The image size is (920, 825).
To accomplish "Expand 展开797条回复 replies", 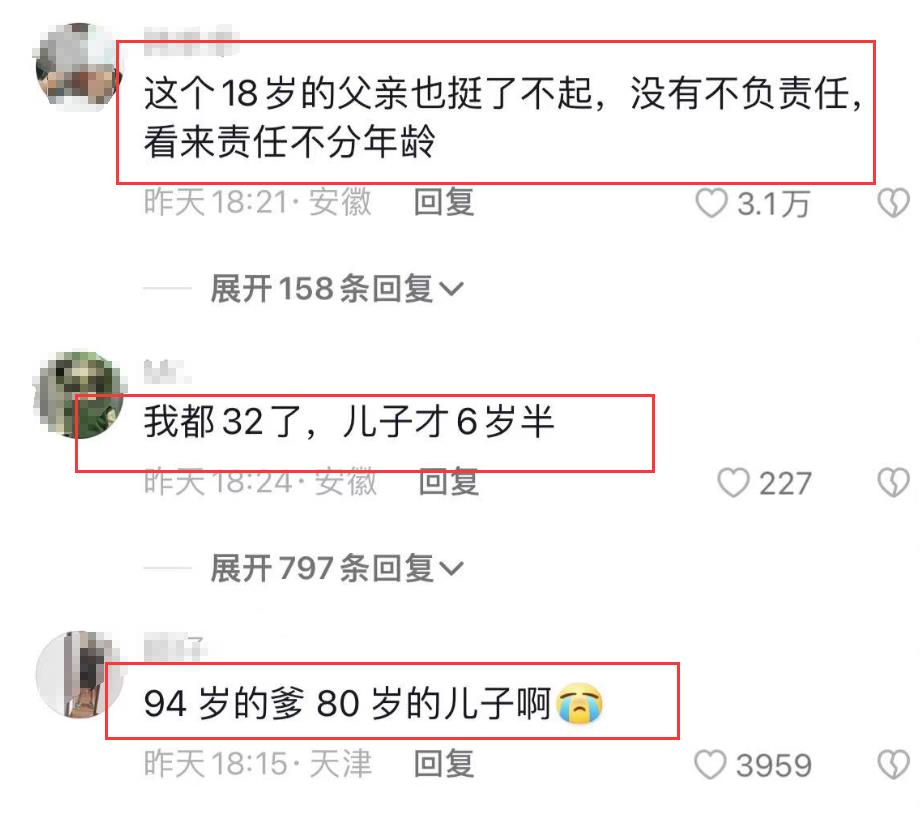I will pos(337,568).
